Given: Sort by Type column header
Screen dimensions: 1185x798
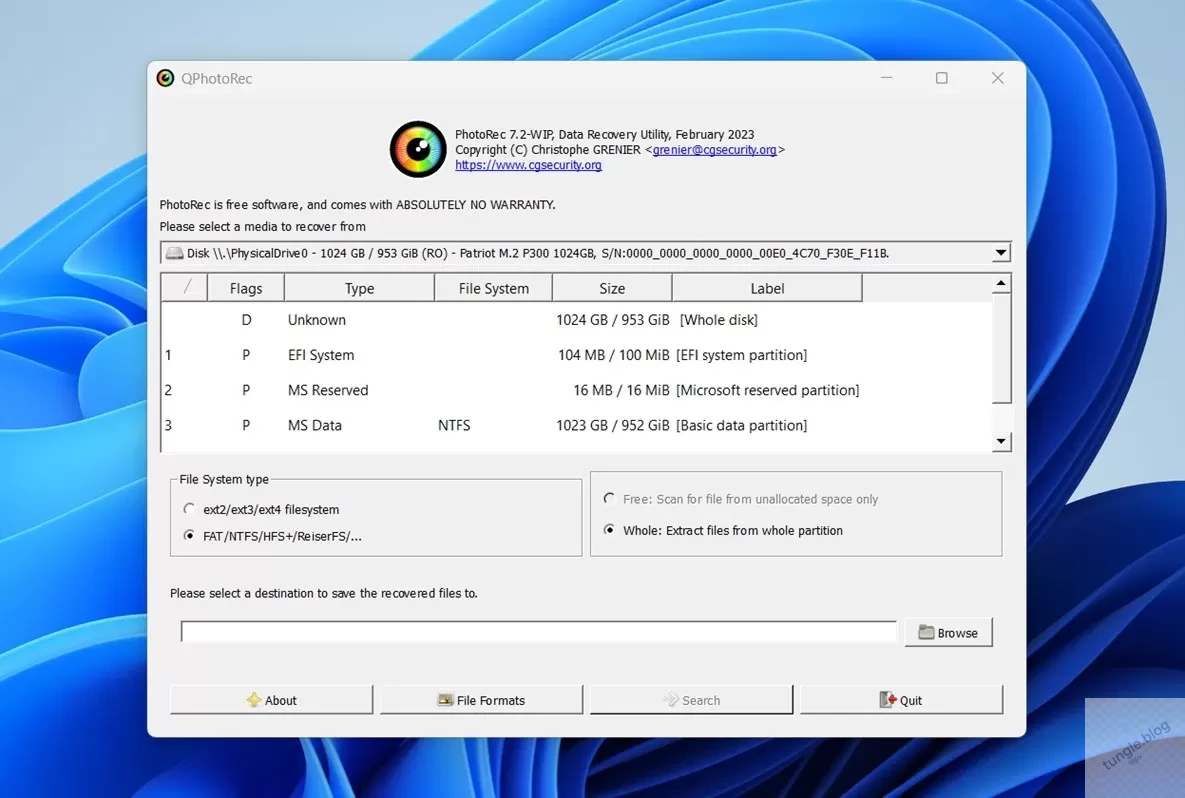Looking at the screenshot, I should pos(359,288).
